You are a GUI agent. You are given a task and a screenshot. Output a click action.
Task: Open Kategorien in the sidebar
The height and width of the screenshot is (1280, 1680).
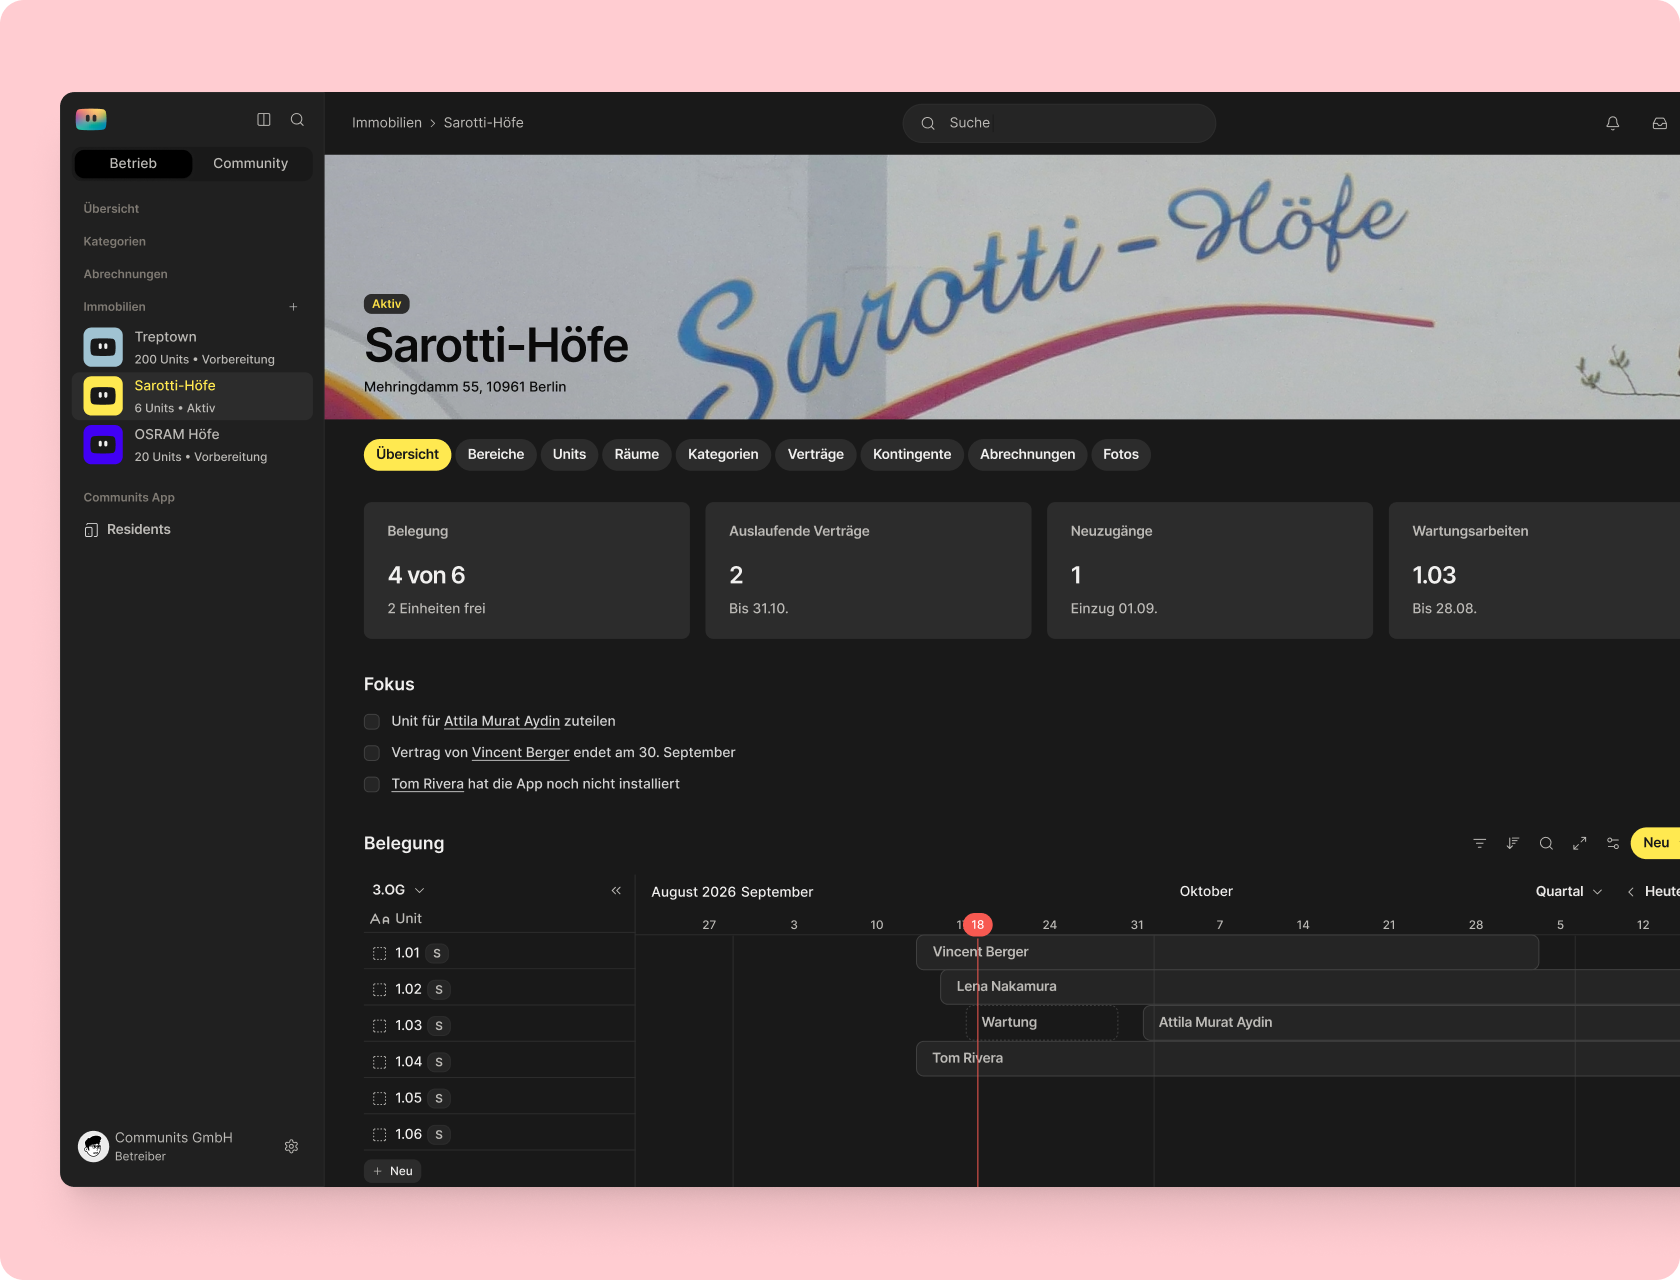[x=115, y=242]
